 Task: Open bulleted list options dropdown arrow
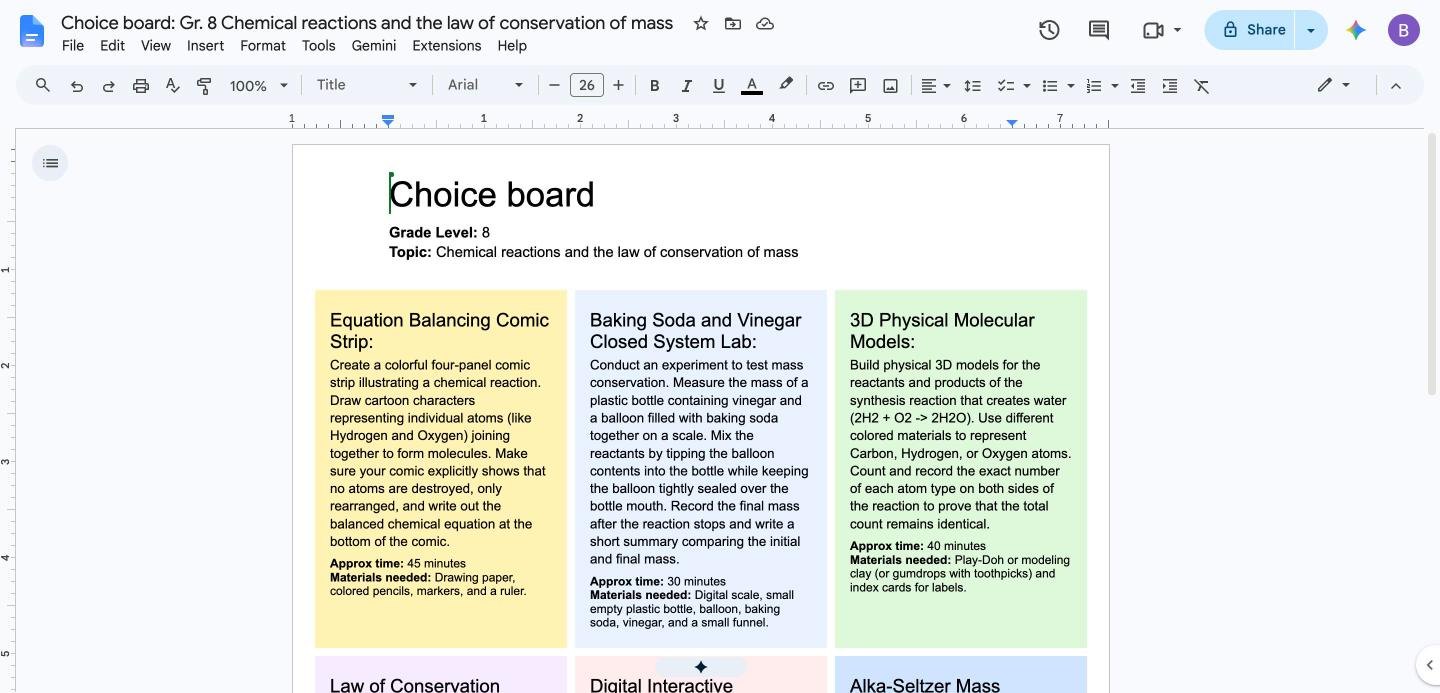click(1070, 86)
